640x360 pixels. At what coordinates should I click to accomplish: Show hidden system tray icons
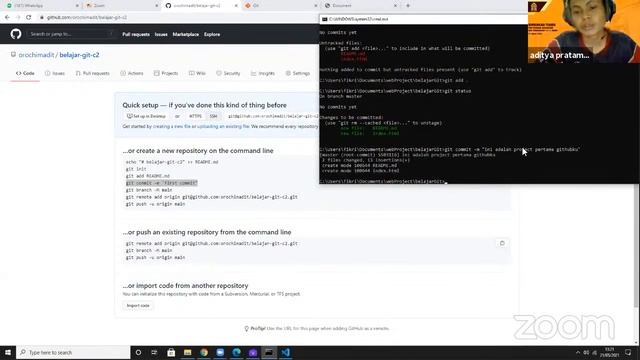pyautogui.click(x=578, y=352)
